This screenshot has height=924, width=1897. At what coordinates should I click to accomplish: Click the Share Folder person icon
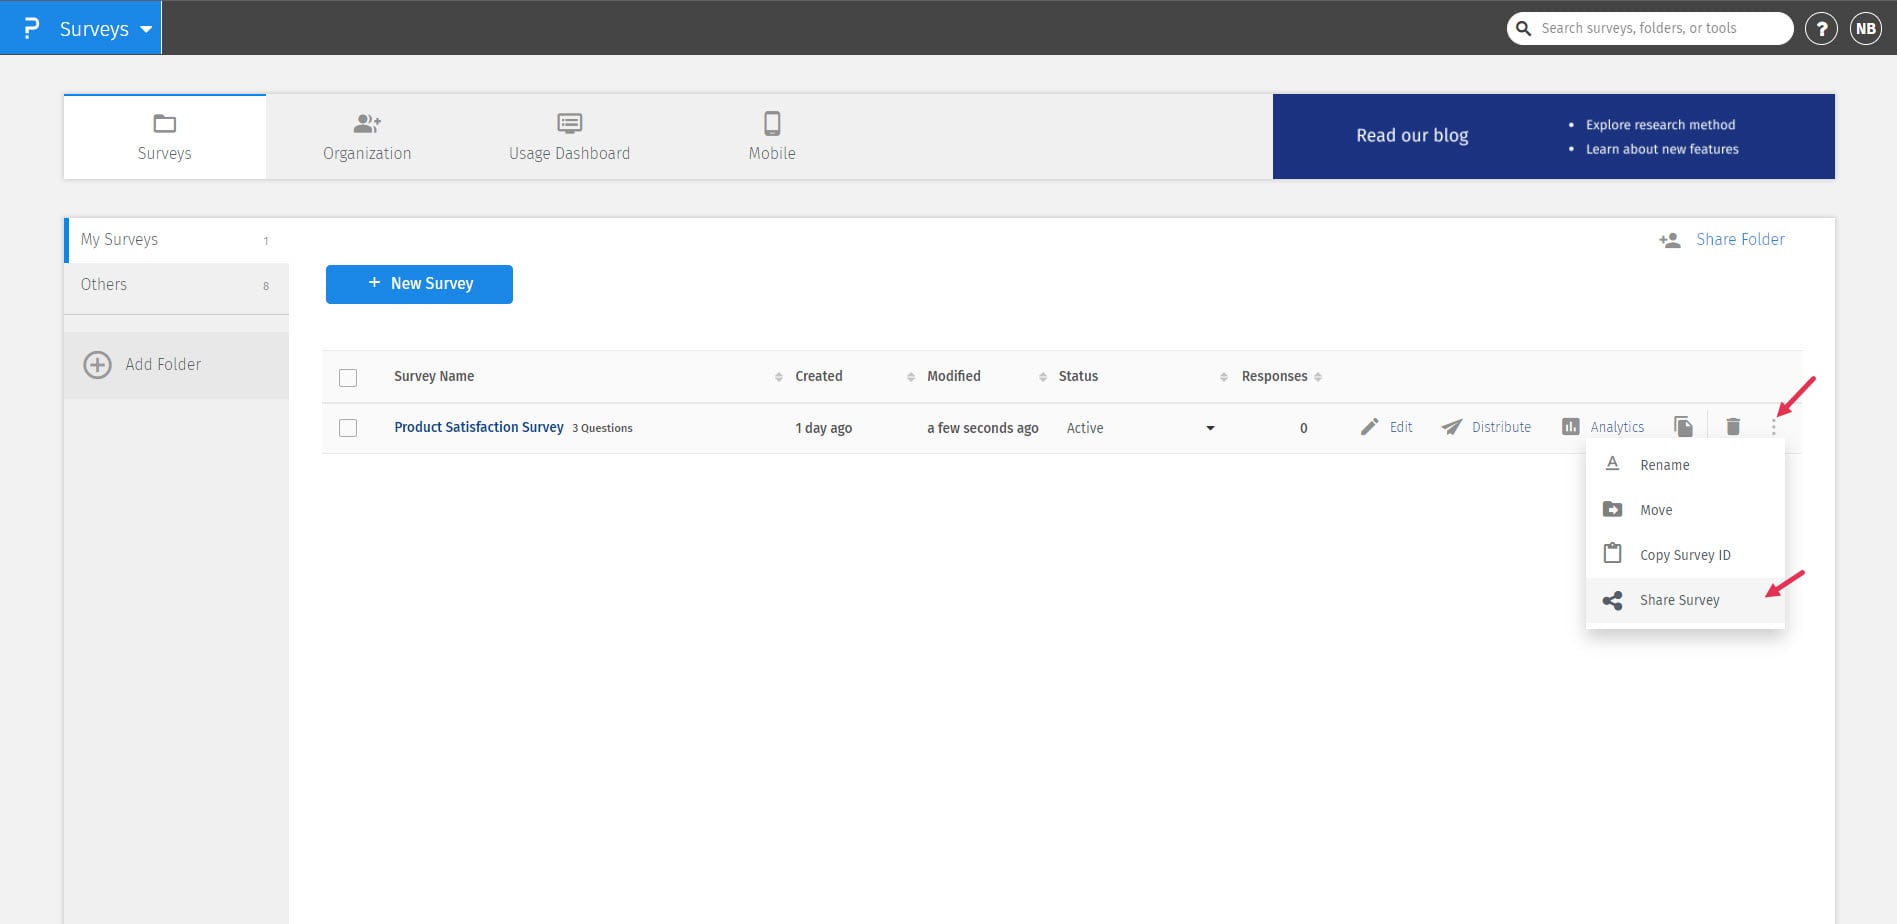click(x=1669, y=240)
